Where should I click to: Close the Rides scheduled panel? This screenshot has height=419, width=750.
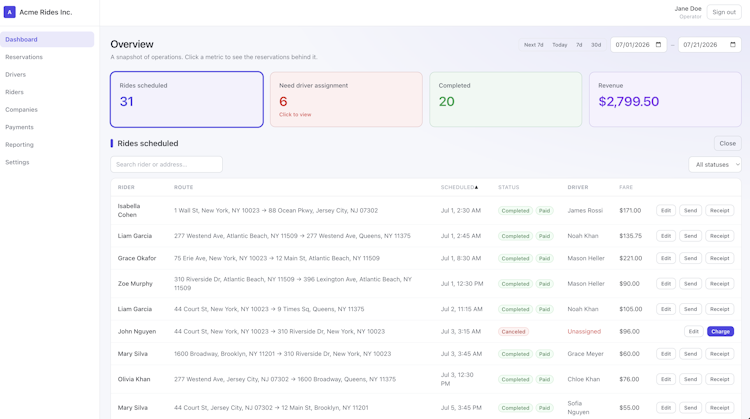click(728, 143)
